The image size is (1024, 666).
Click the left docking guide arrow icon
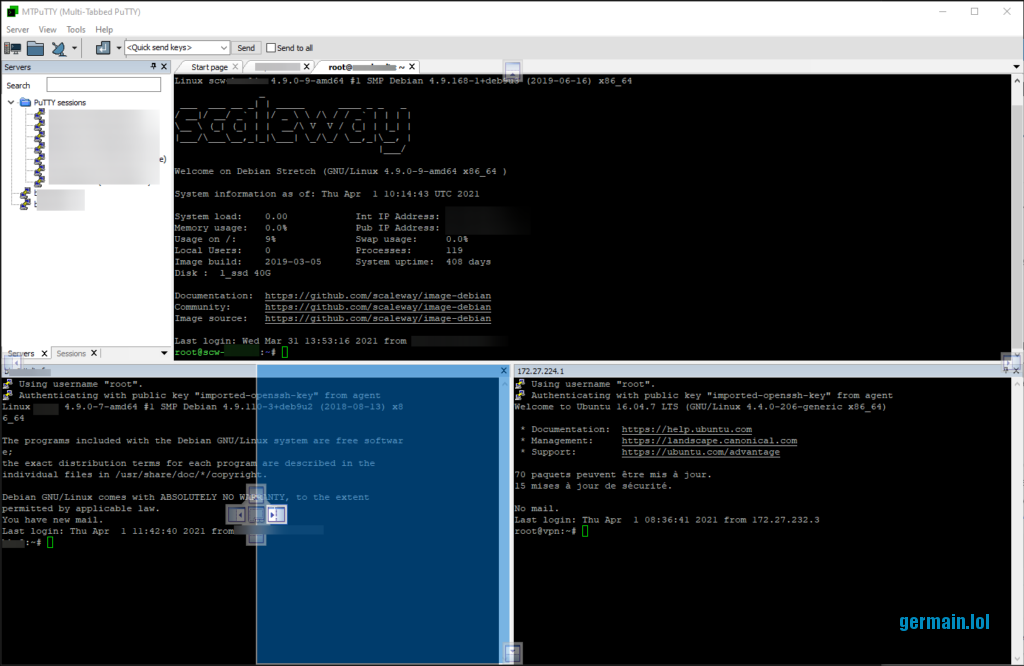236,515
